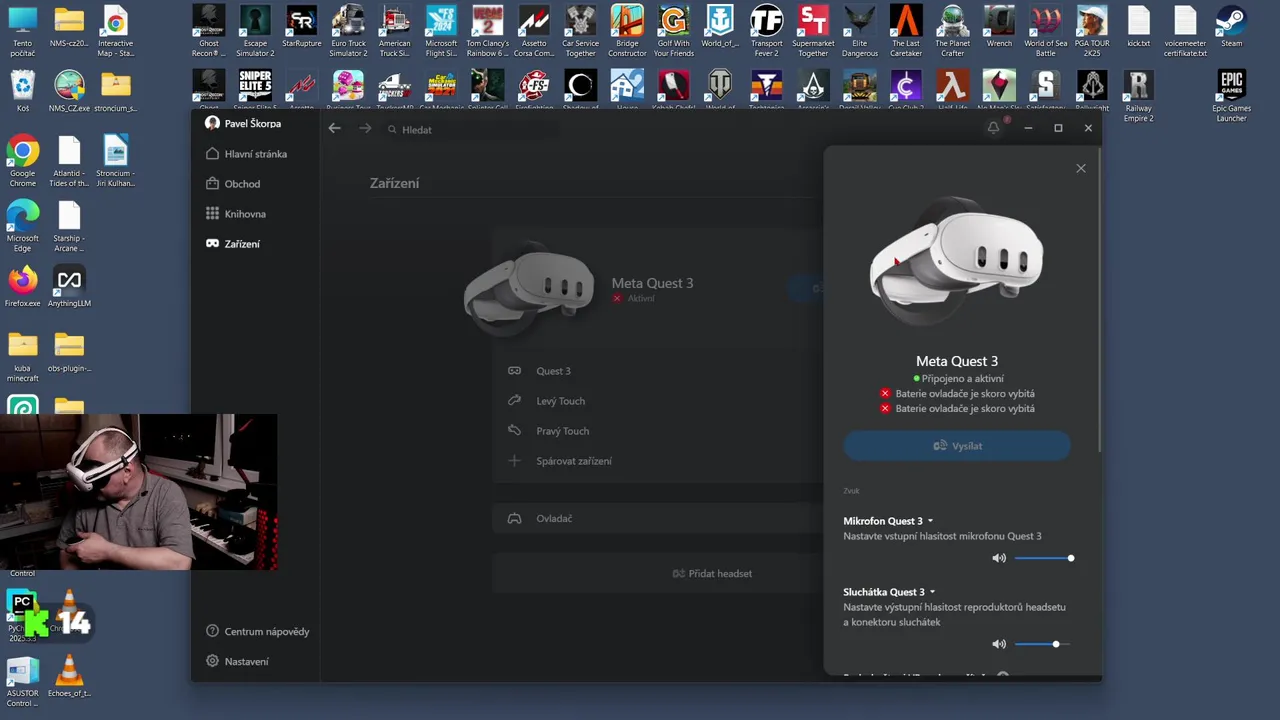The width and height of the screenshot is (1280, 720).
Task: Open kick.txt file on desktop
Action: (1138, 27)
